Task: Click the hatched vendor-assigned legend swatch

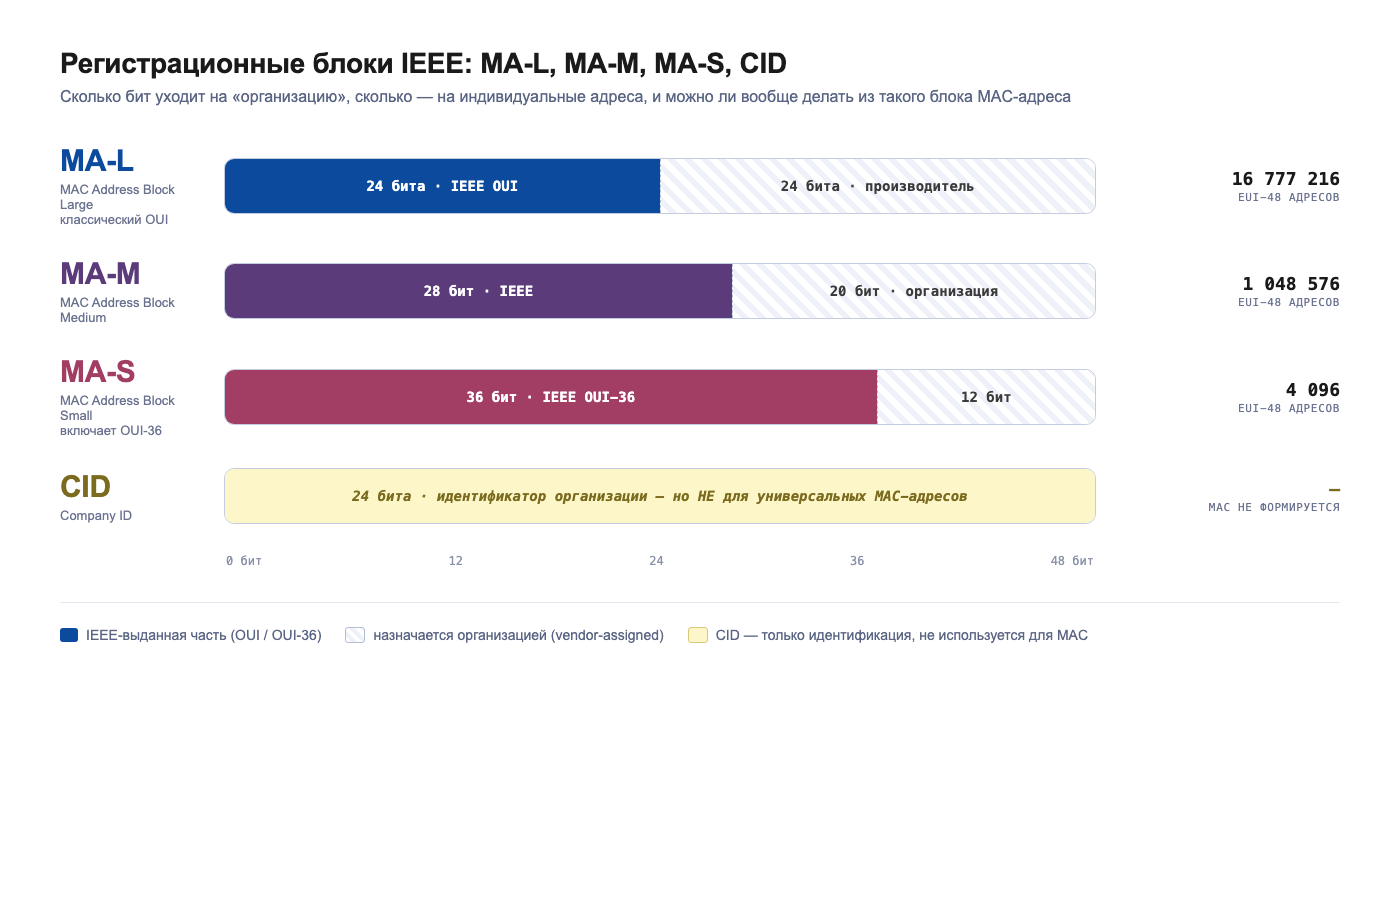Action: [x=355, y=635]
